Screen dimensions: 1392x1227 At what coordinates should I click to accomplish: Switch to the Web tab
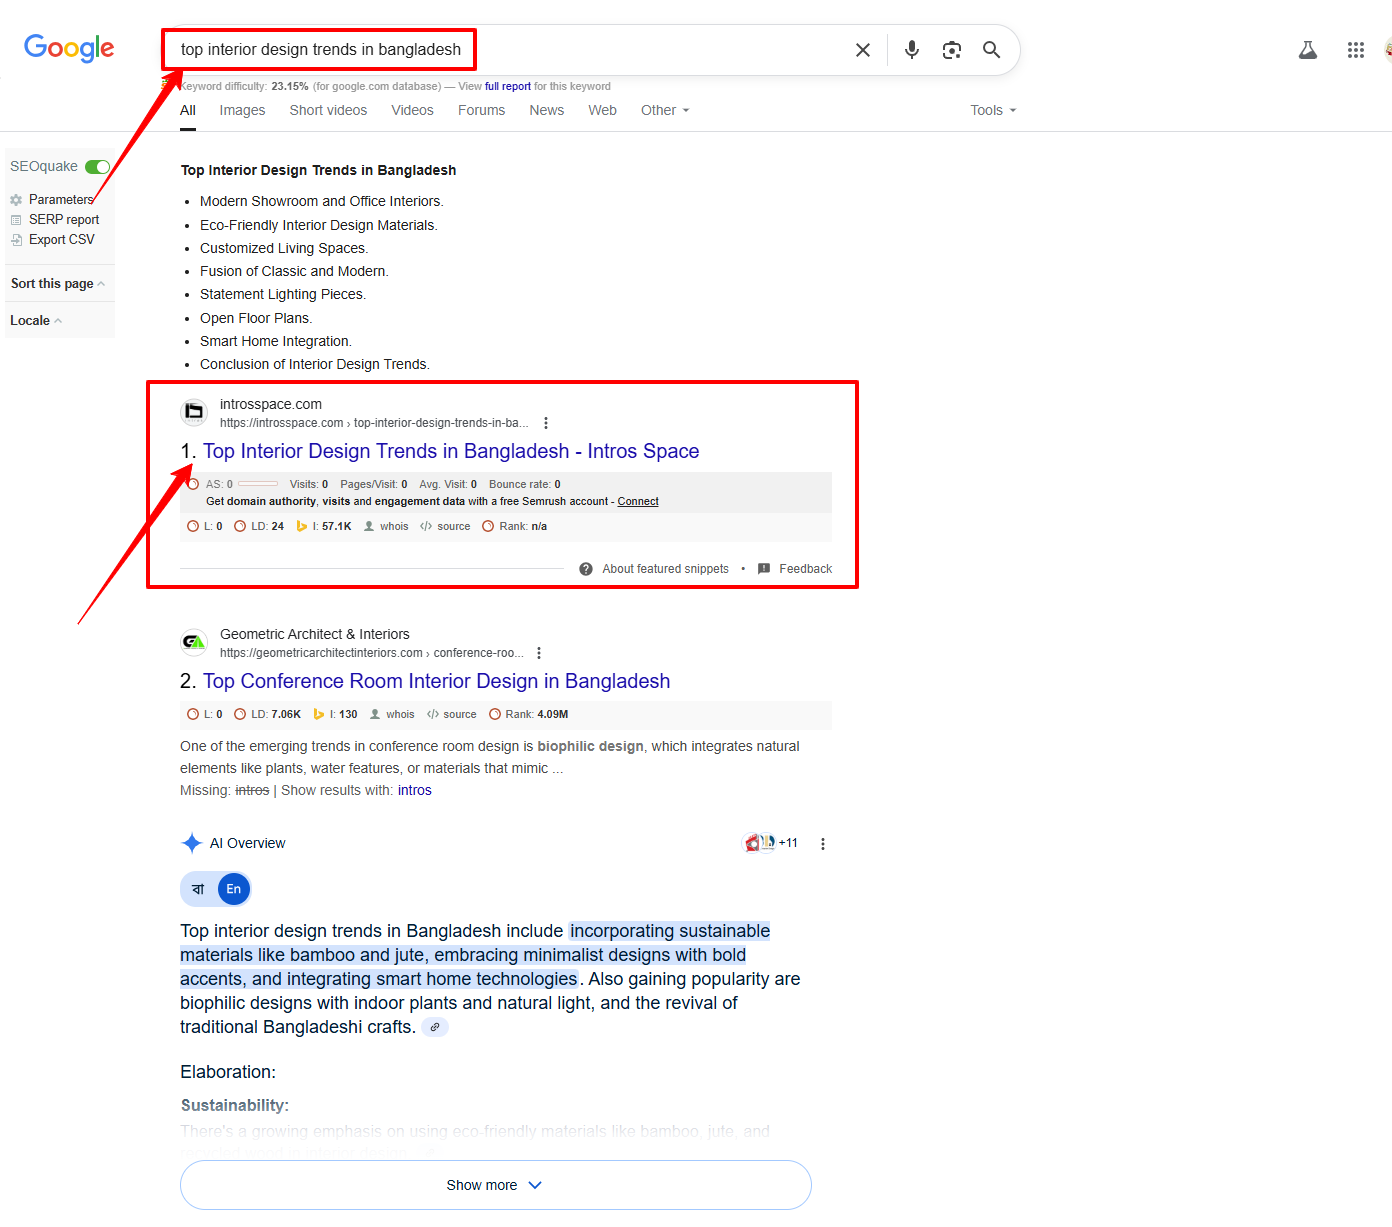(x=602, y=110)
